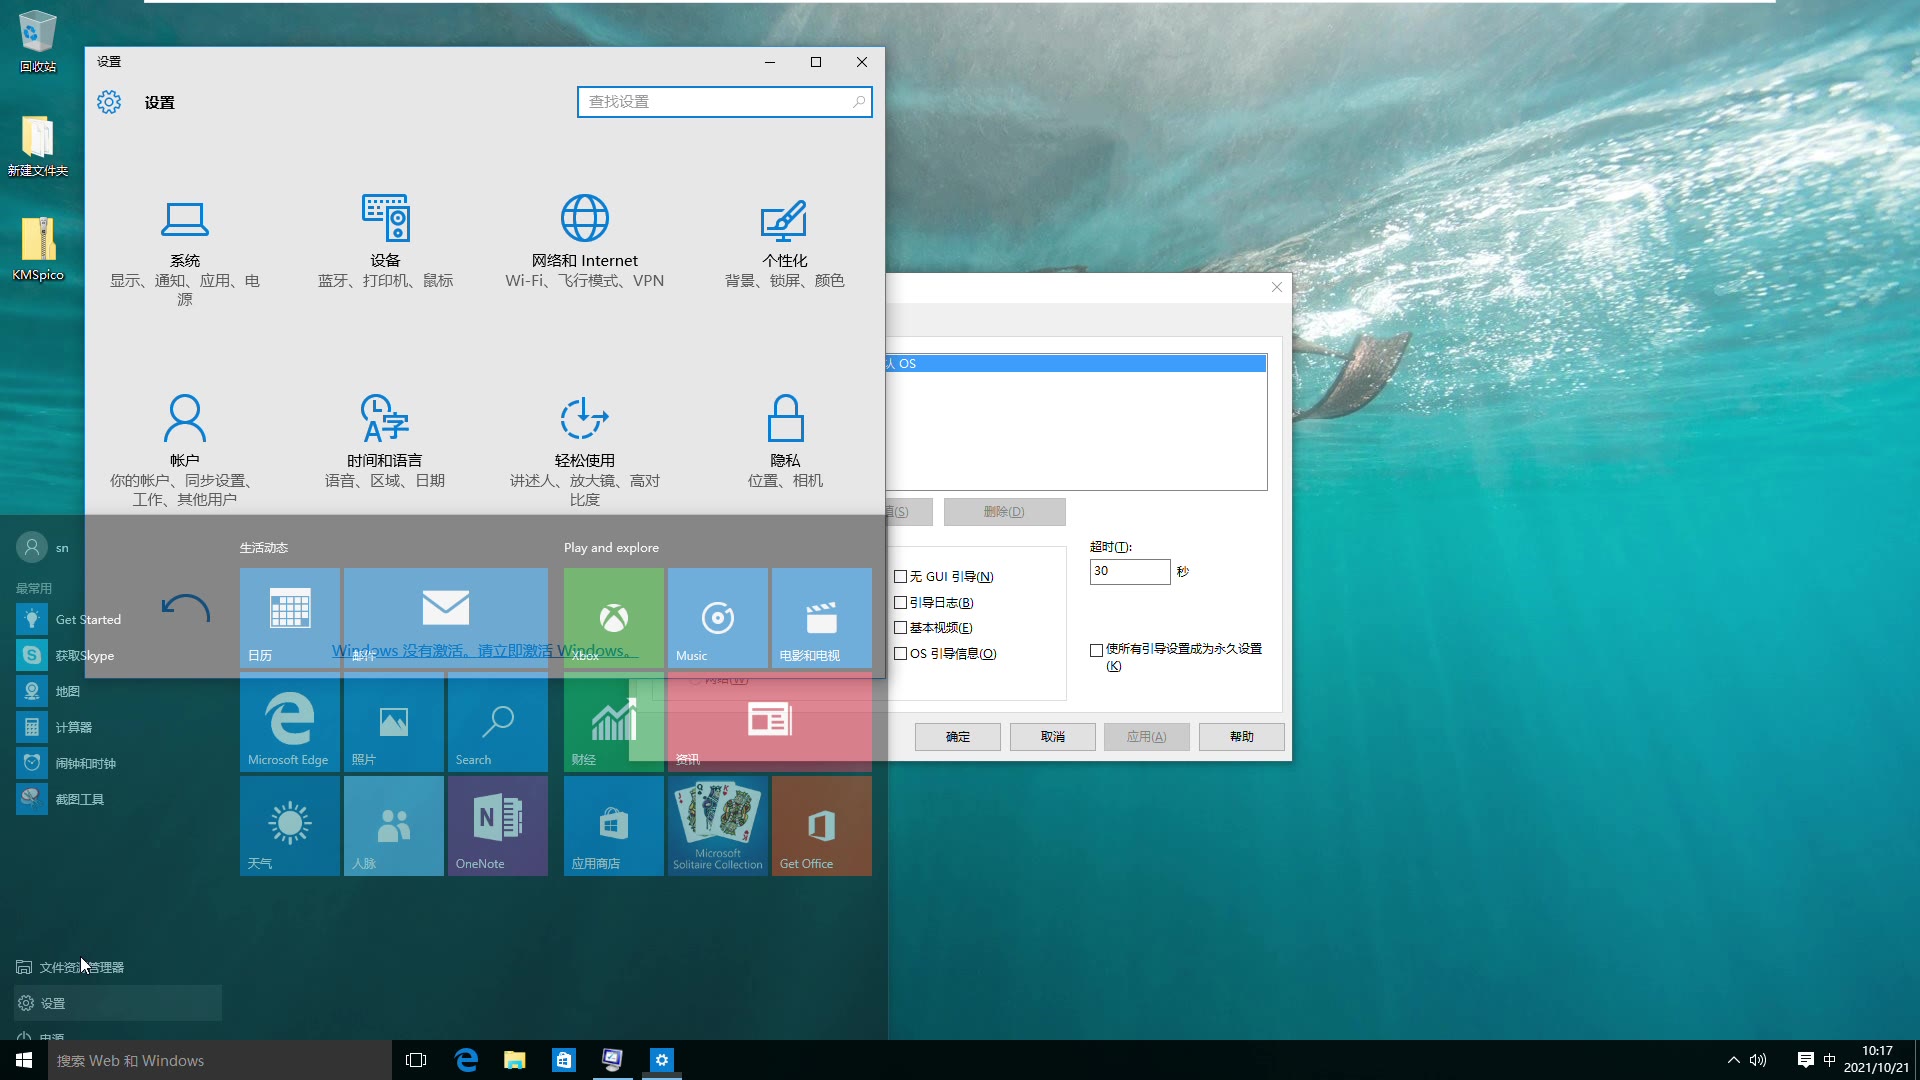Screen dimensions: 1920x1080
Task: Open the OneNote tile
Action: (x=497, y=825)
